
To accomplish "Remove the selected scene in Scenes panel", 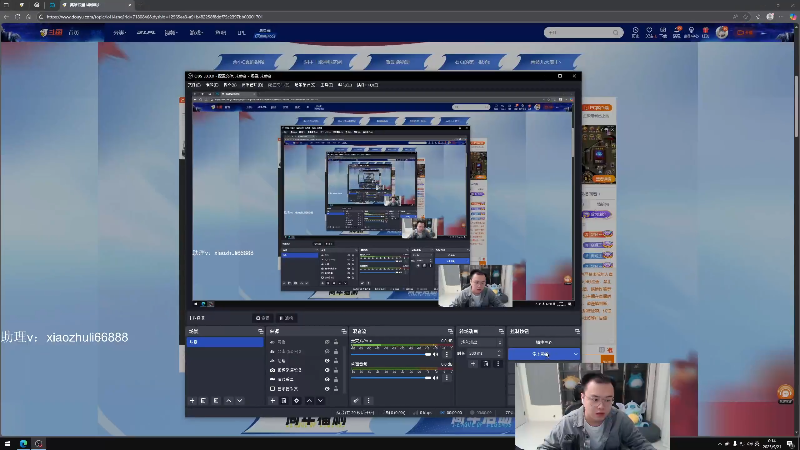I will 204,401.
